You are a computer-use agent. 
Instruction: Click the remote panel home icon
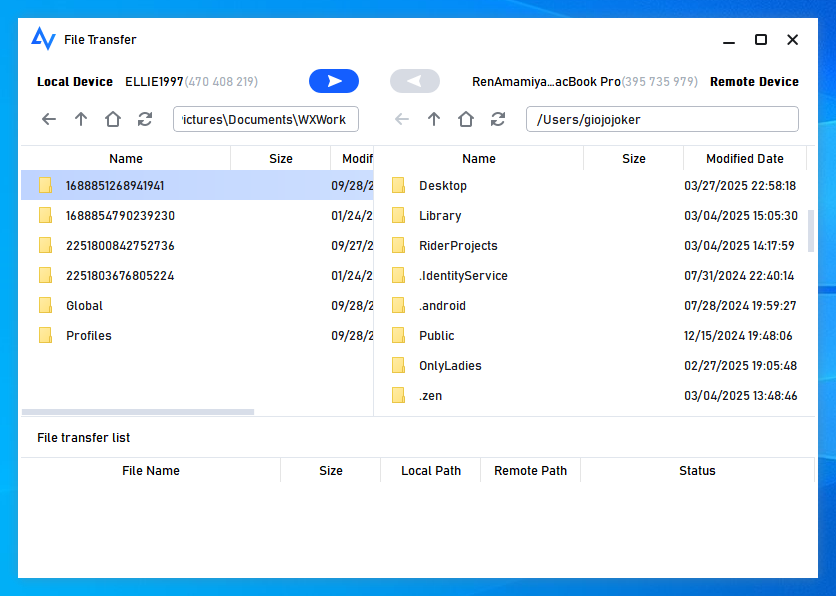point(466,120)
